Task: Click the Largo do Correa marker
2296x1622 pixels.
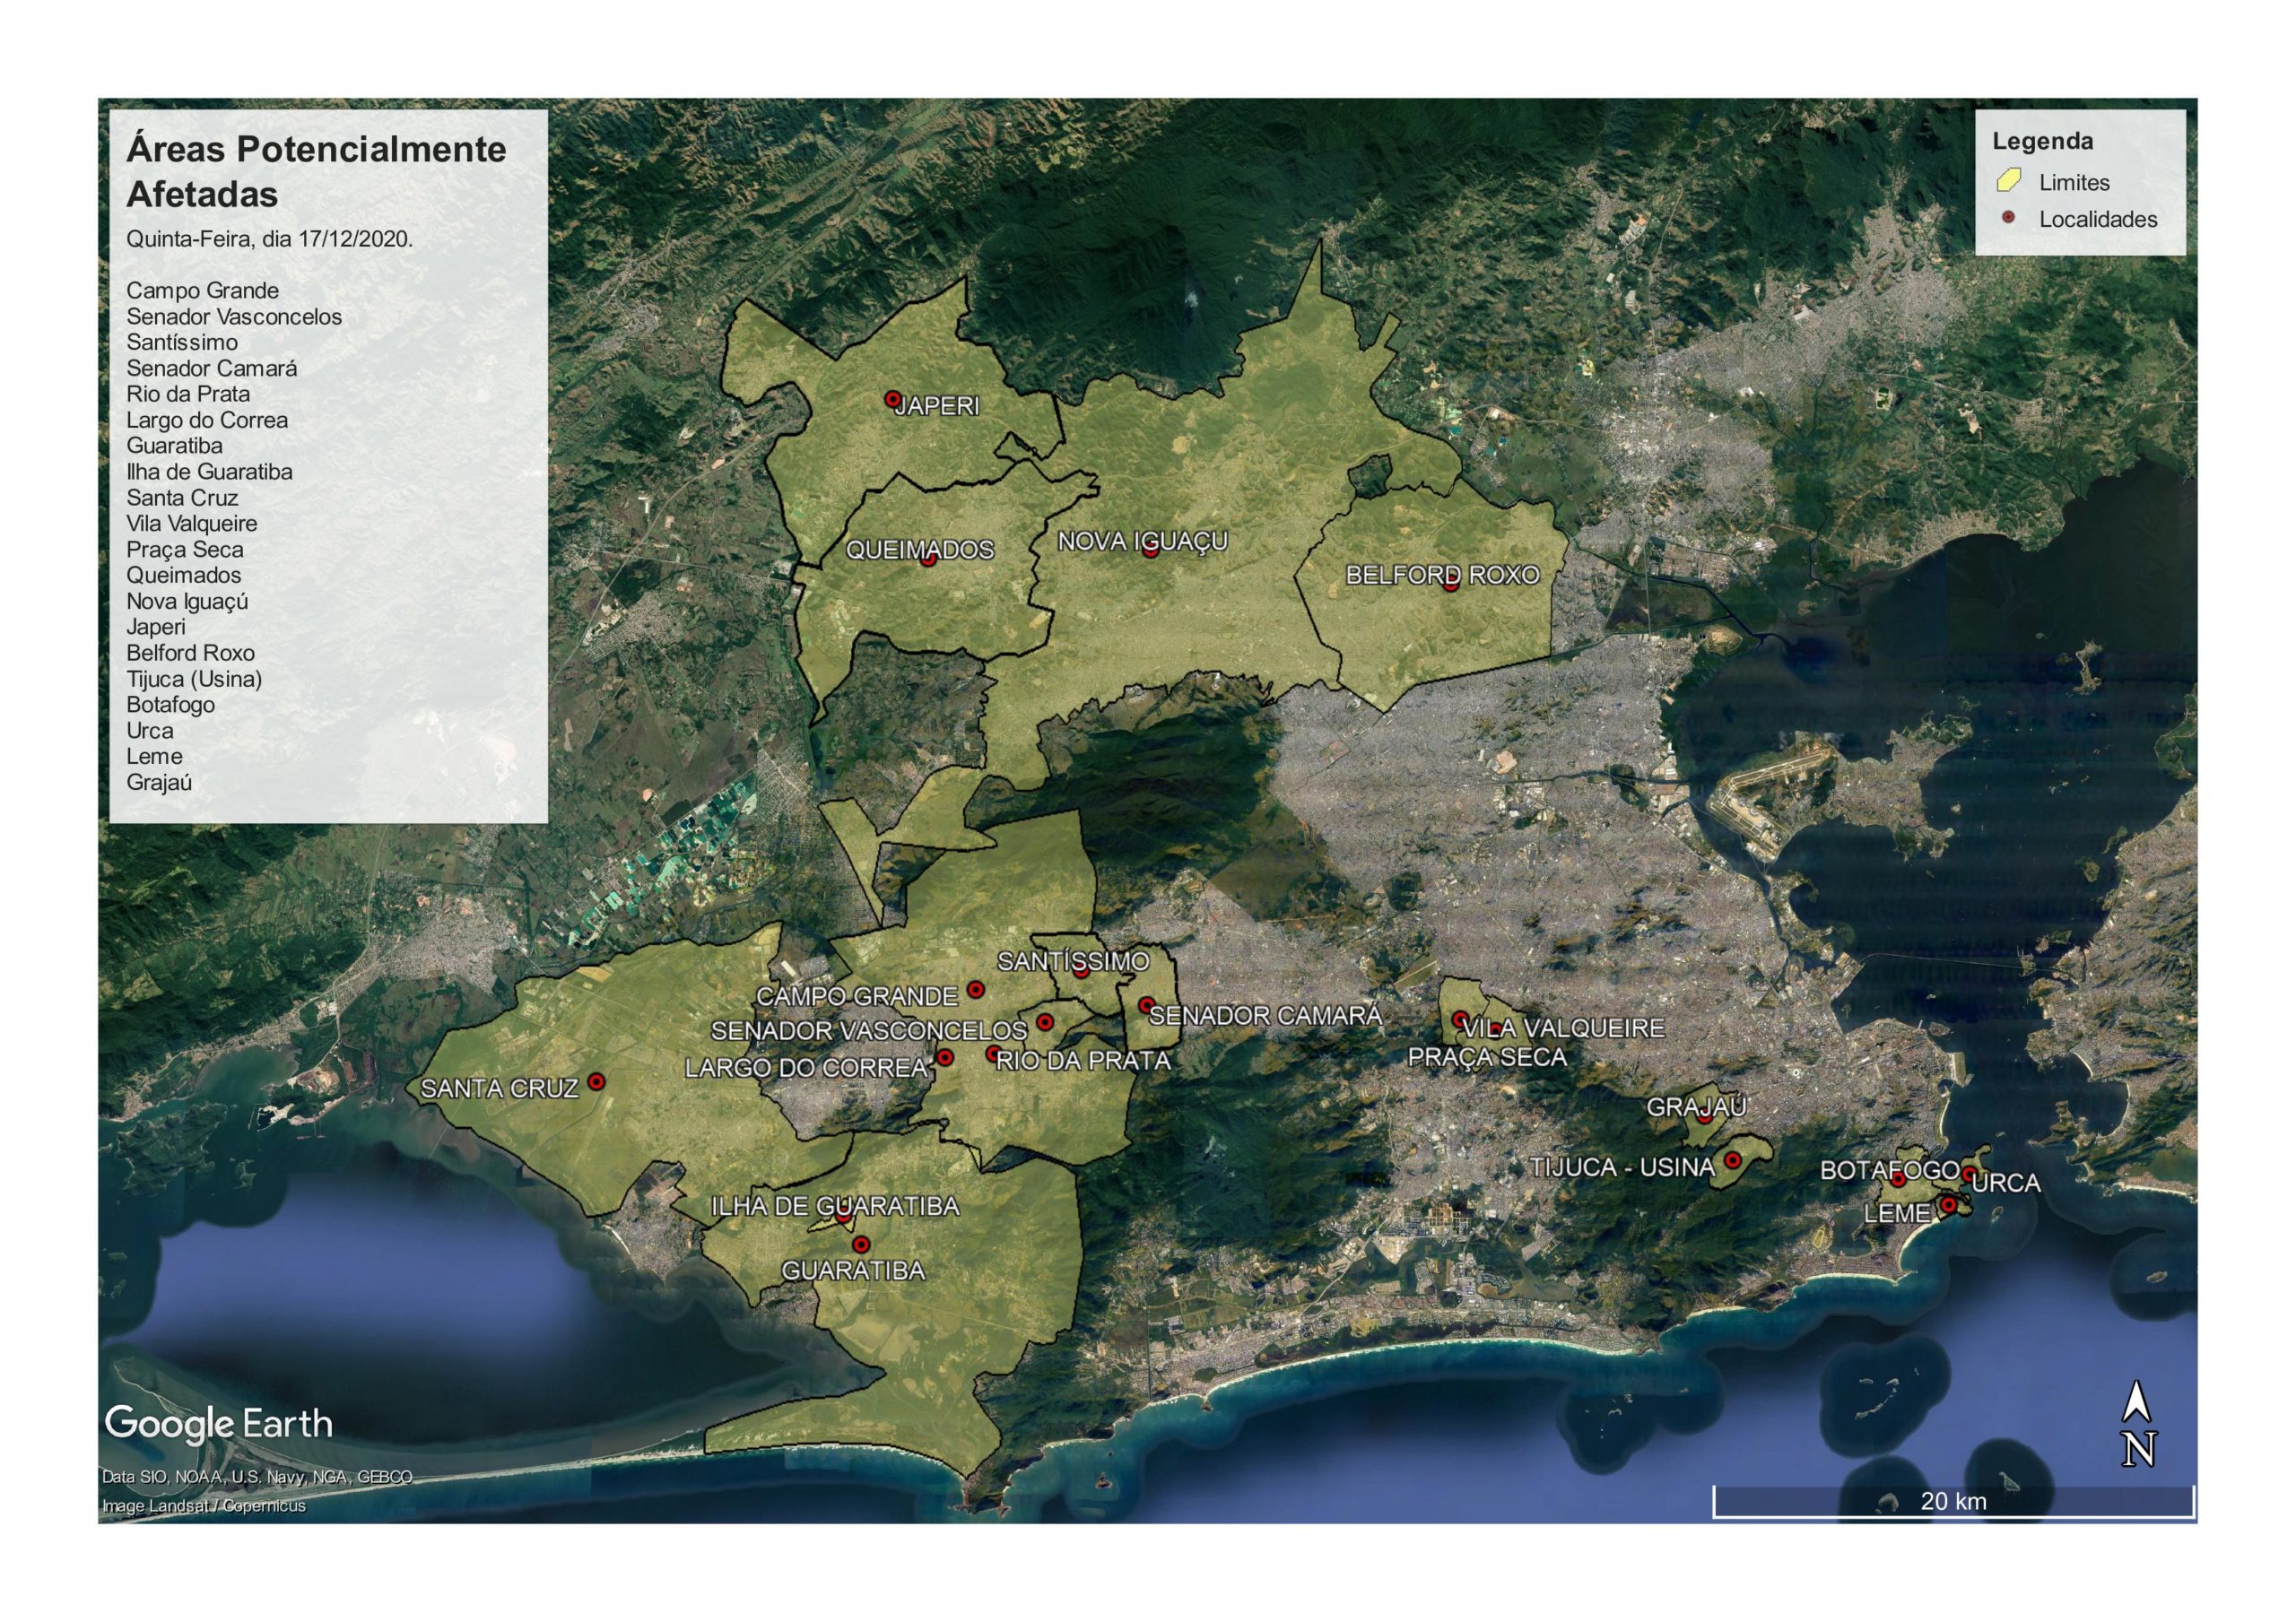Action: tap(945, 1058)
